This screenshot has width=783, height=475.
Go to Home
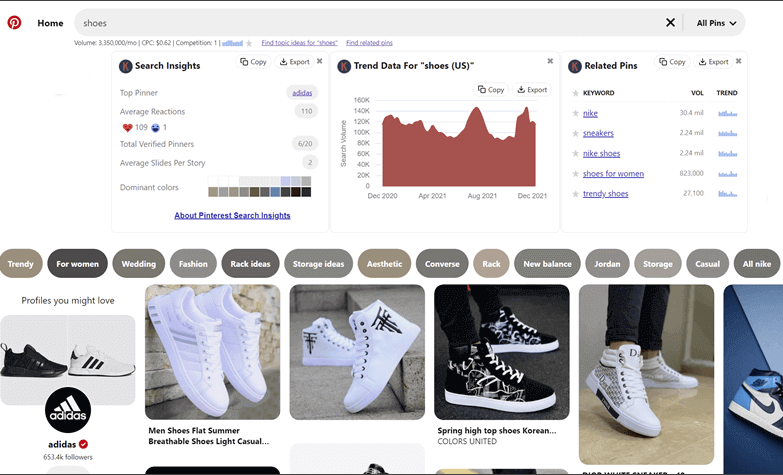(50, 23)
